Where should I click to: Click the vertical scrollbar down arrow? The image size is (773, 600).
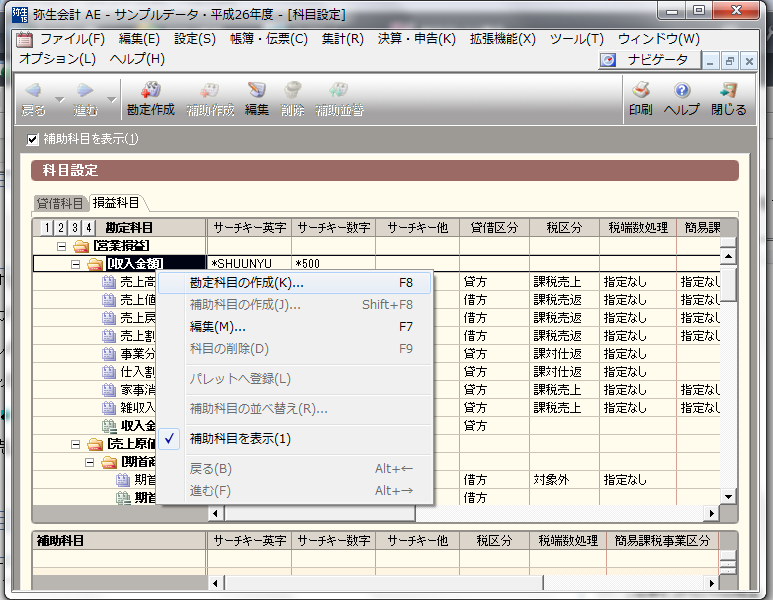point(728,496)
